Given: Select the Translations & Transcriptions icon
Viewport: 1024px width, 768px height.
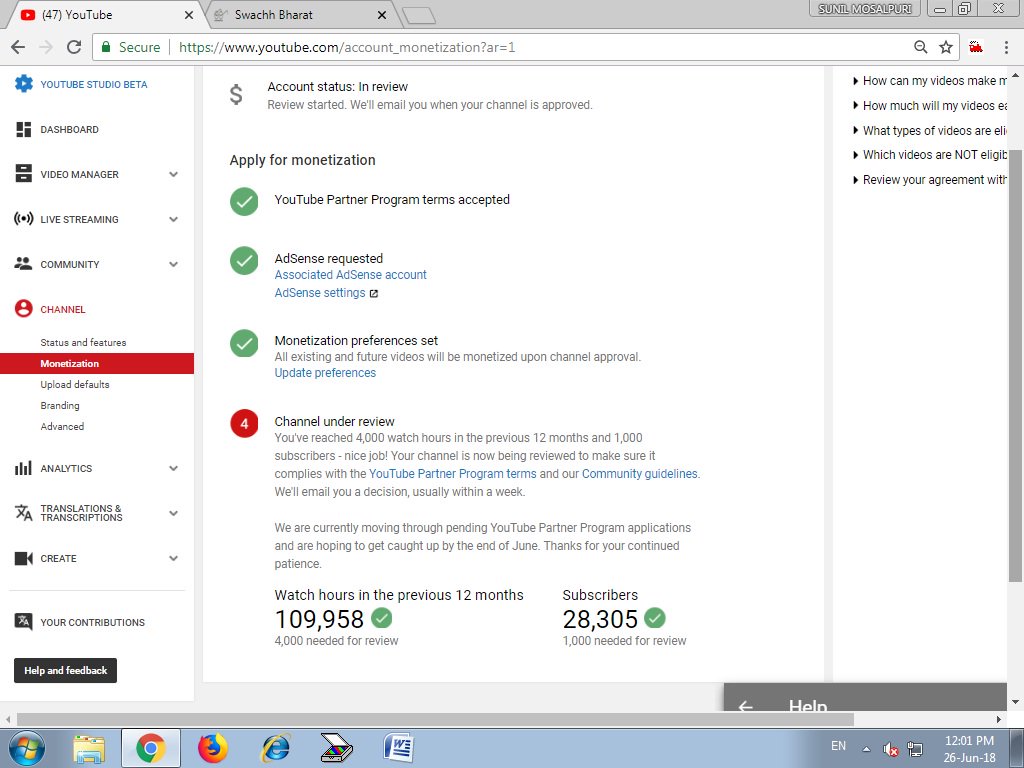Looking at the screenshot, I should pos(24,513).
